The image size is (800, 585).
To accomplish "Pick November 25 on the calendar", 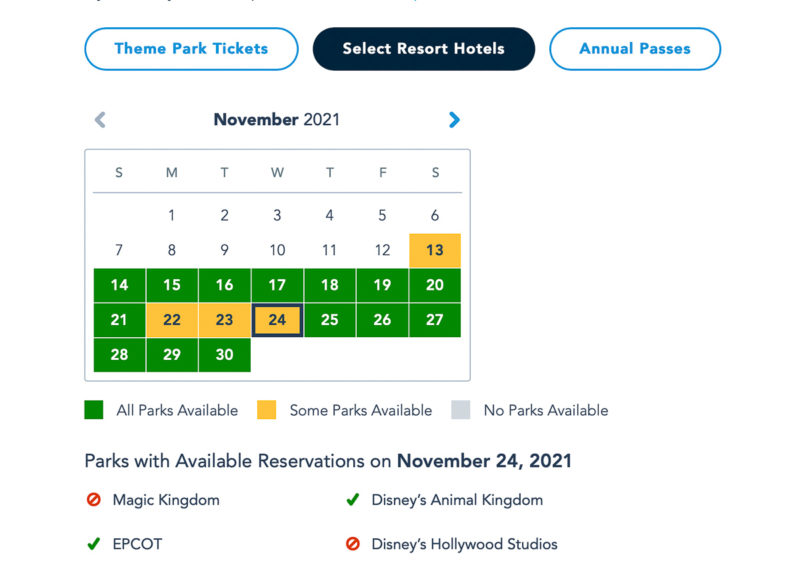I will [330, 320].
